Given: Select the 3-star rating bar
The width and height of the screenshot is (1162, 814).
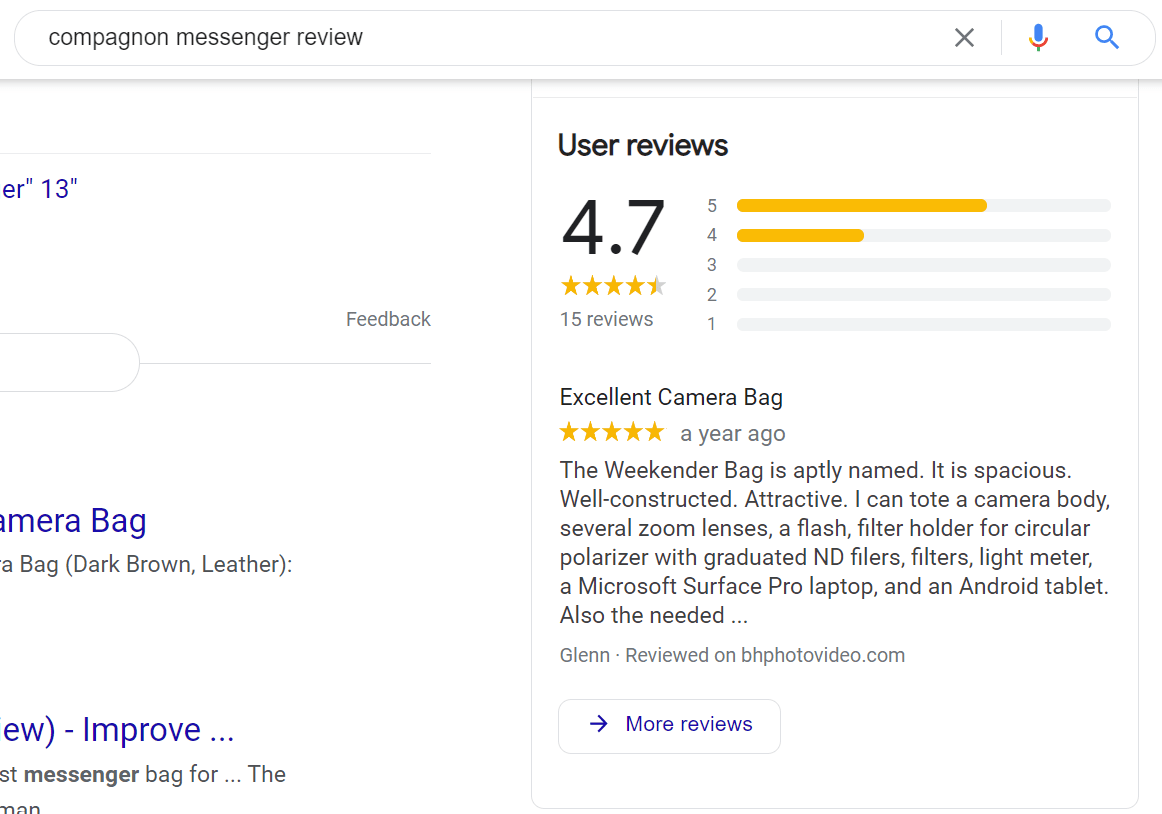Looking at the screenshot, I should click(x=923, y=265).
